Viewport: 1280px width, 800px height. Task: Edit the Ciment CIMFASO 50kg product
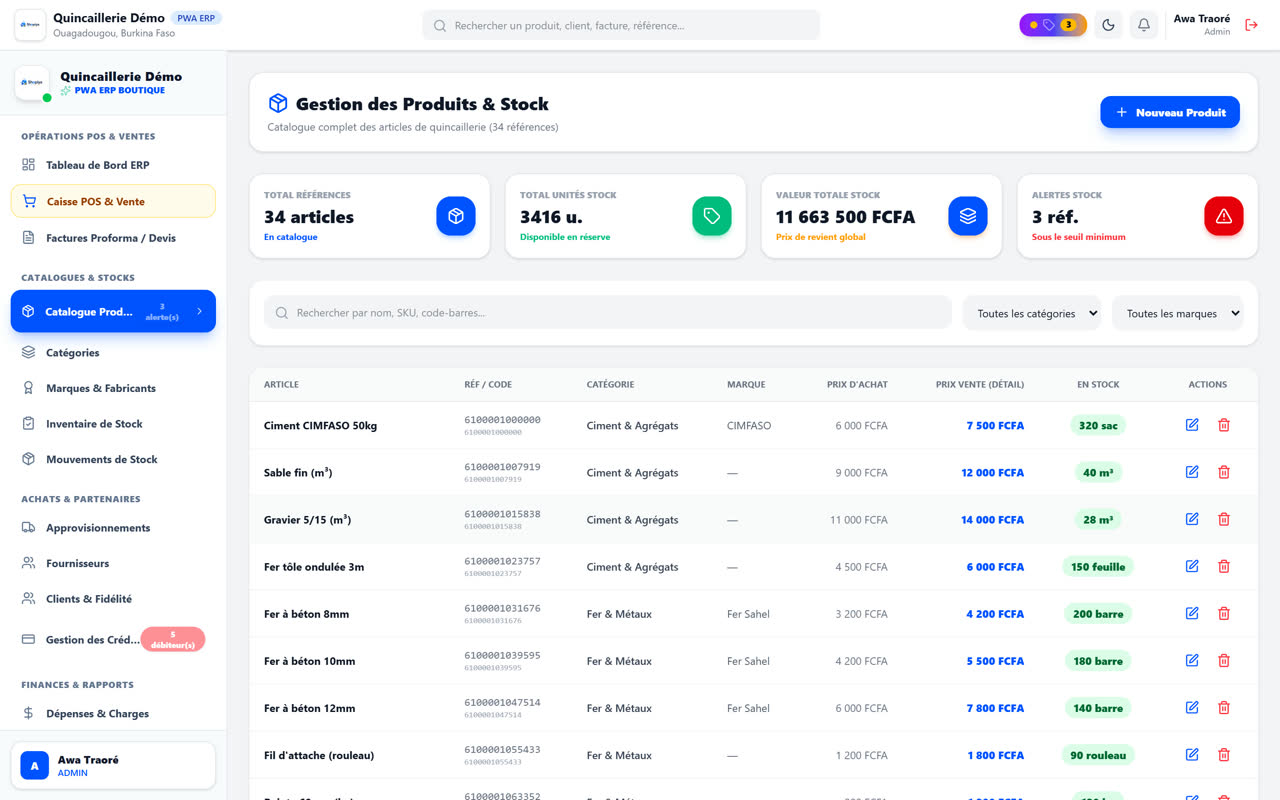coord(1192,425)
